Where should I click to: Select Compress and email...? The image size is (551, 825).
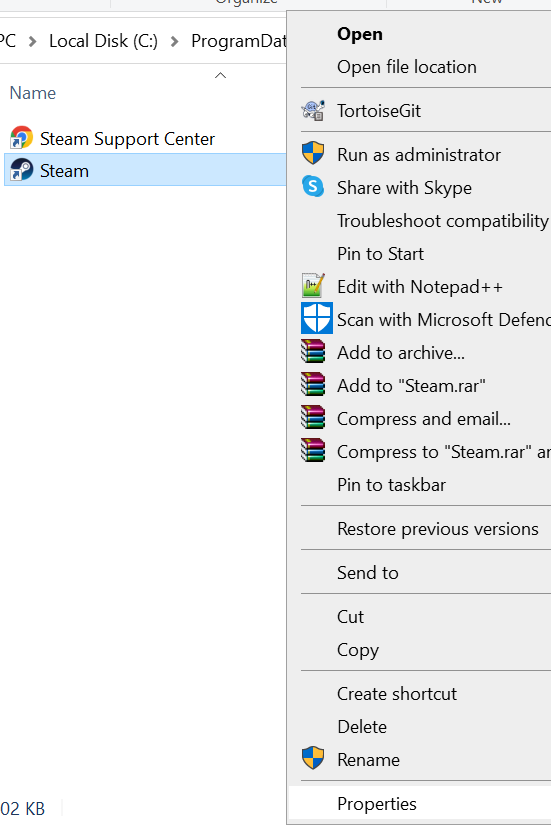point(424,419)
